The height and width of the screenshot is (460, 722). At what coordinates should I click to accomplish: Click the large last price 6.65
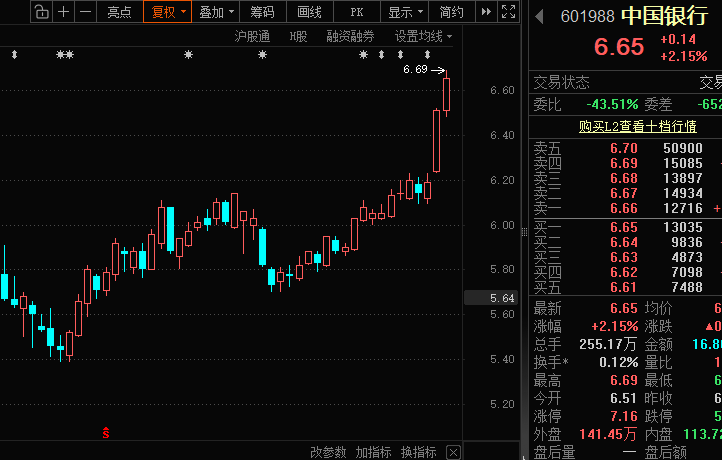click(x=619, y=47)
